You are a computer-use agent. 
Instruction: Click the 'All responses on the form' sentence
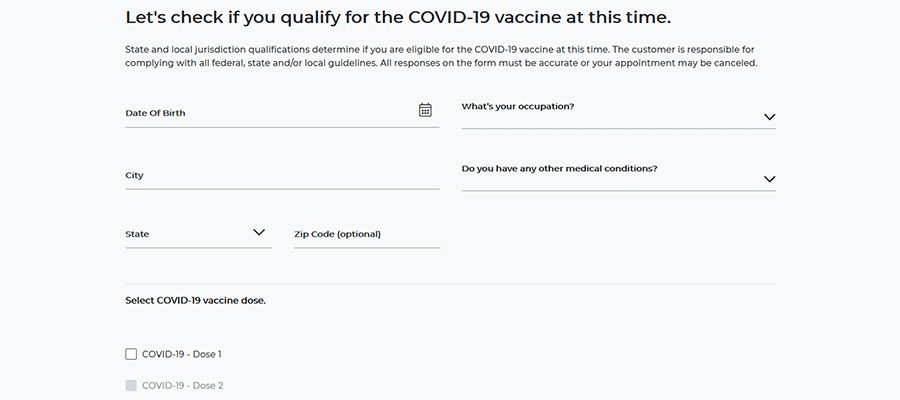(620, 63)
